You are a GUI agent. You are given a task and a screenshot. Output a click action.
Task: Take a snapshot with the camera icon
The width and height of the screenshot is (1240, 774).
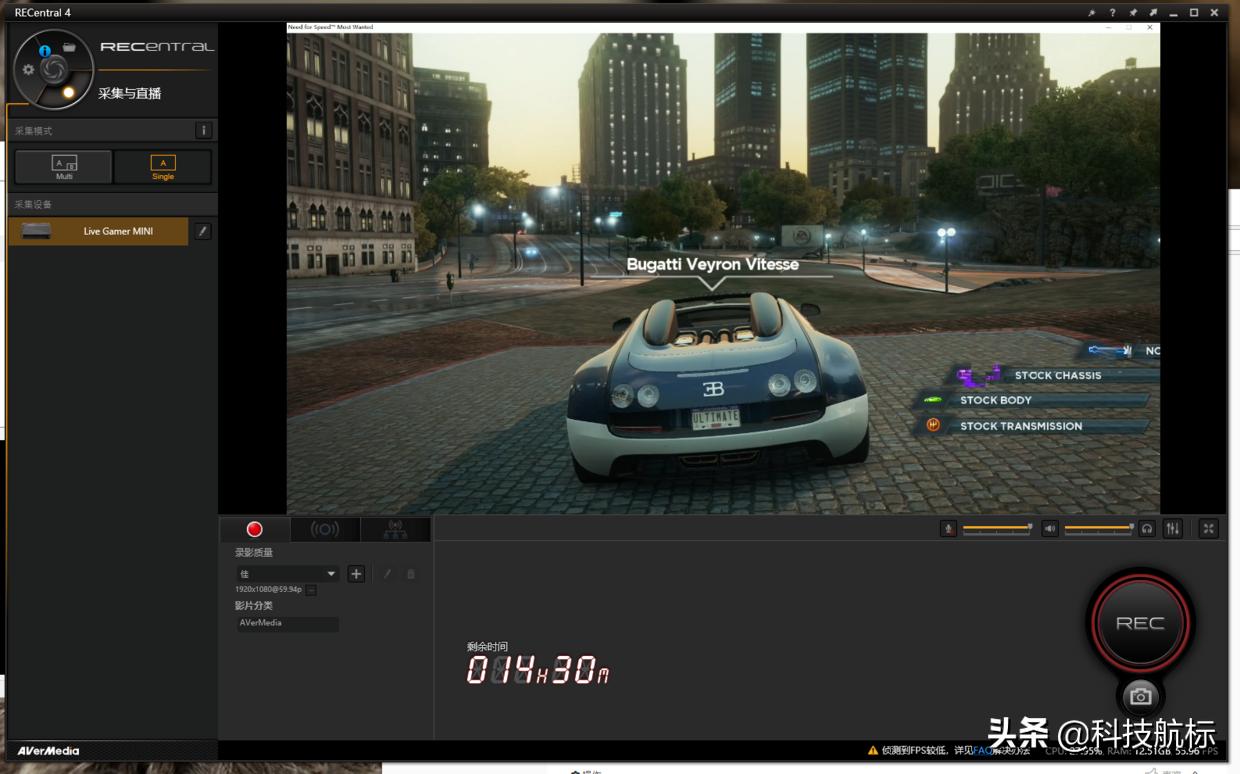tap(1140, 696)
